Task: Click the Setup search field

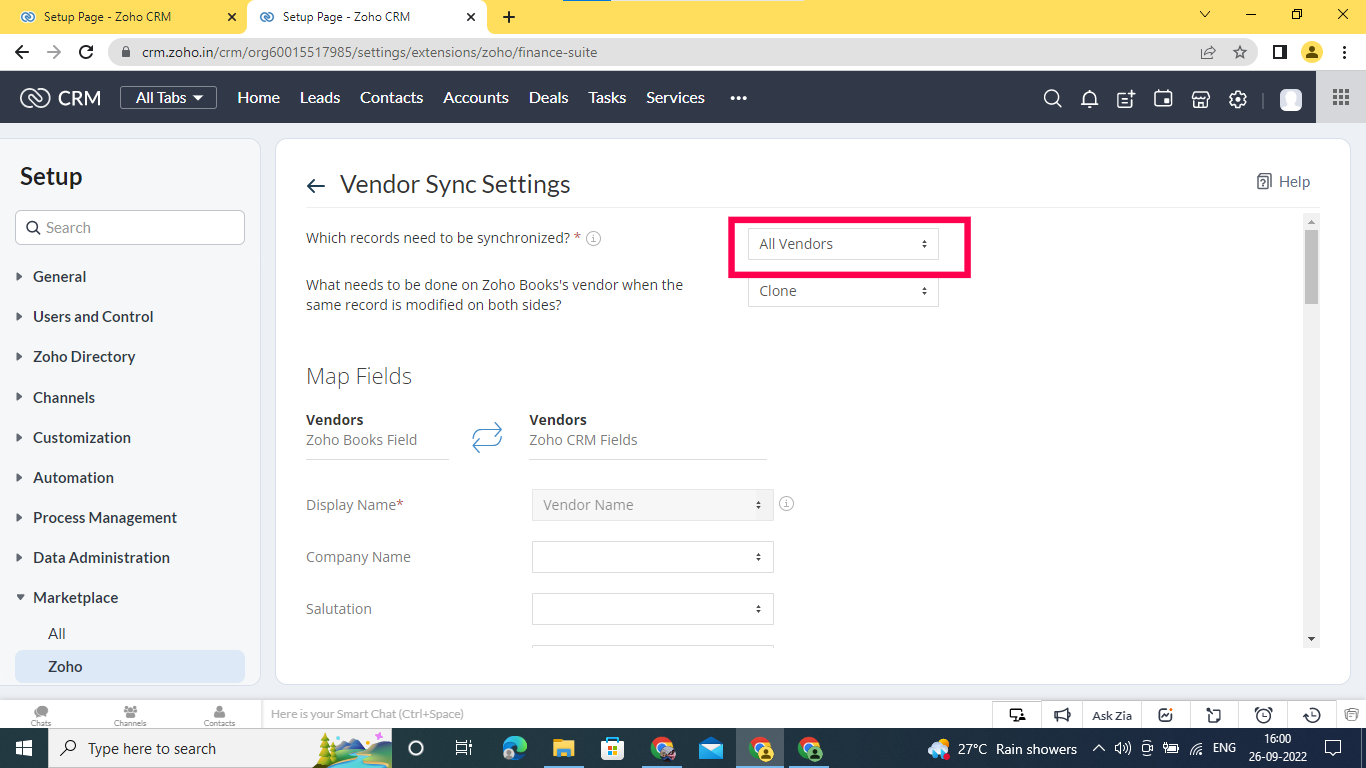Action: tap(130, 227)
